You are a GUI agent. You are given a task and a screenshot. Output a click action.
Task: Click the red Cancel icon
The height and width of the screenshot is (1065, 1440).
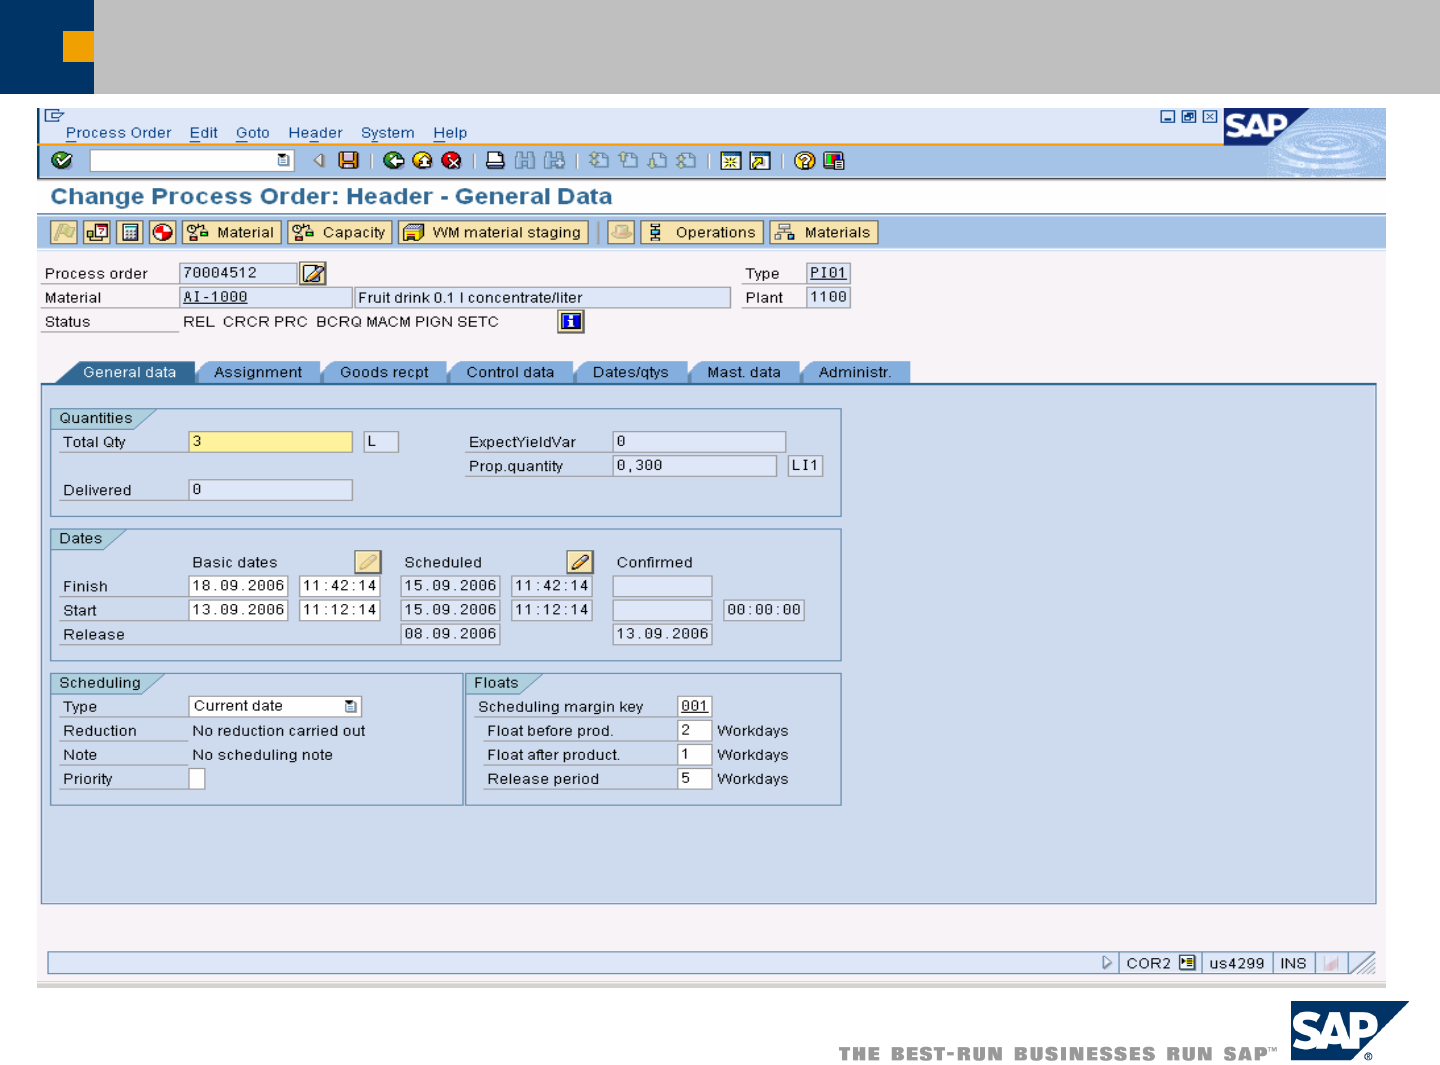[452, 160]
